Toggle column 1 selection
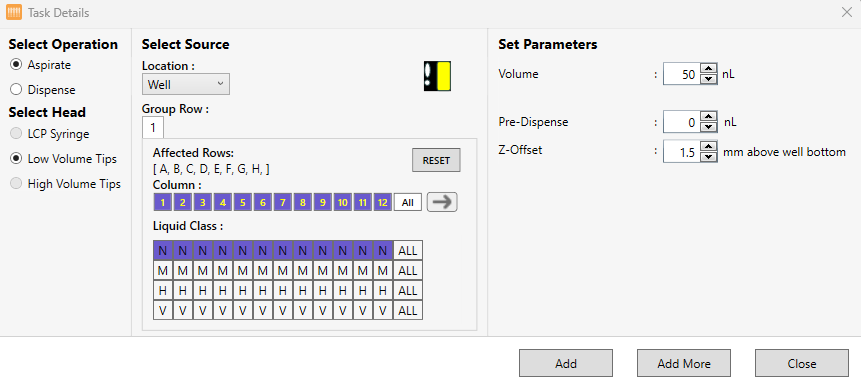Viewport: 861px width, 386px height. click(x=163, y=203)
